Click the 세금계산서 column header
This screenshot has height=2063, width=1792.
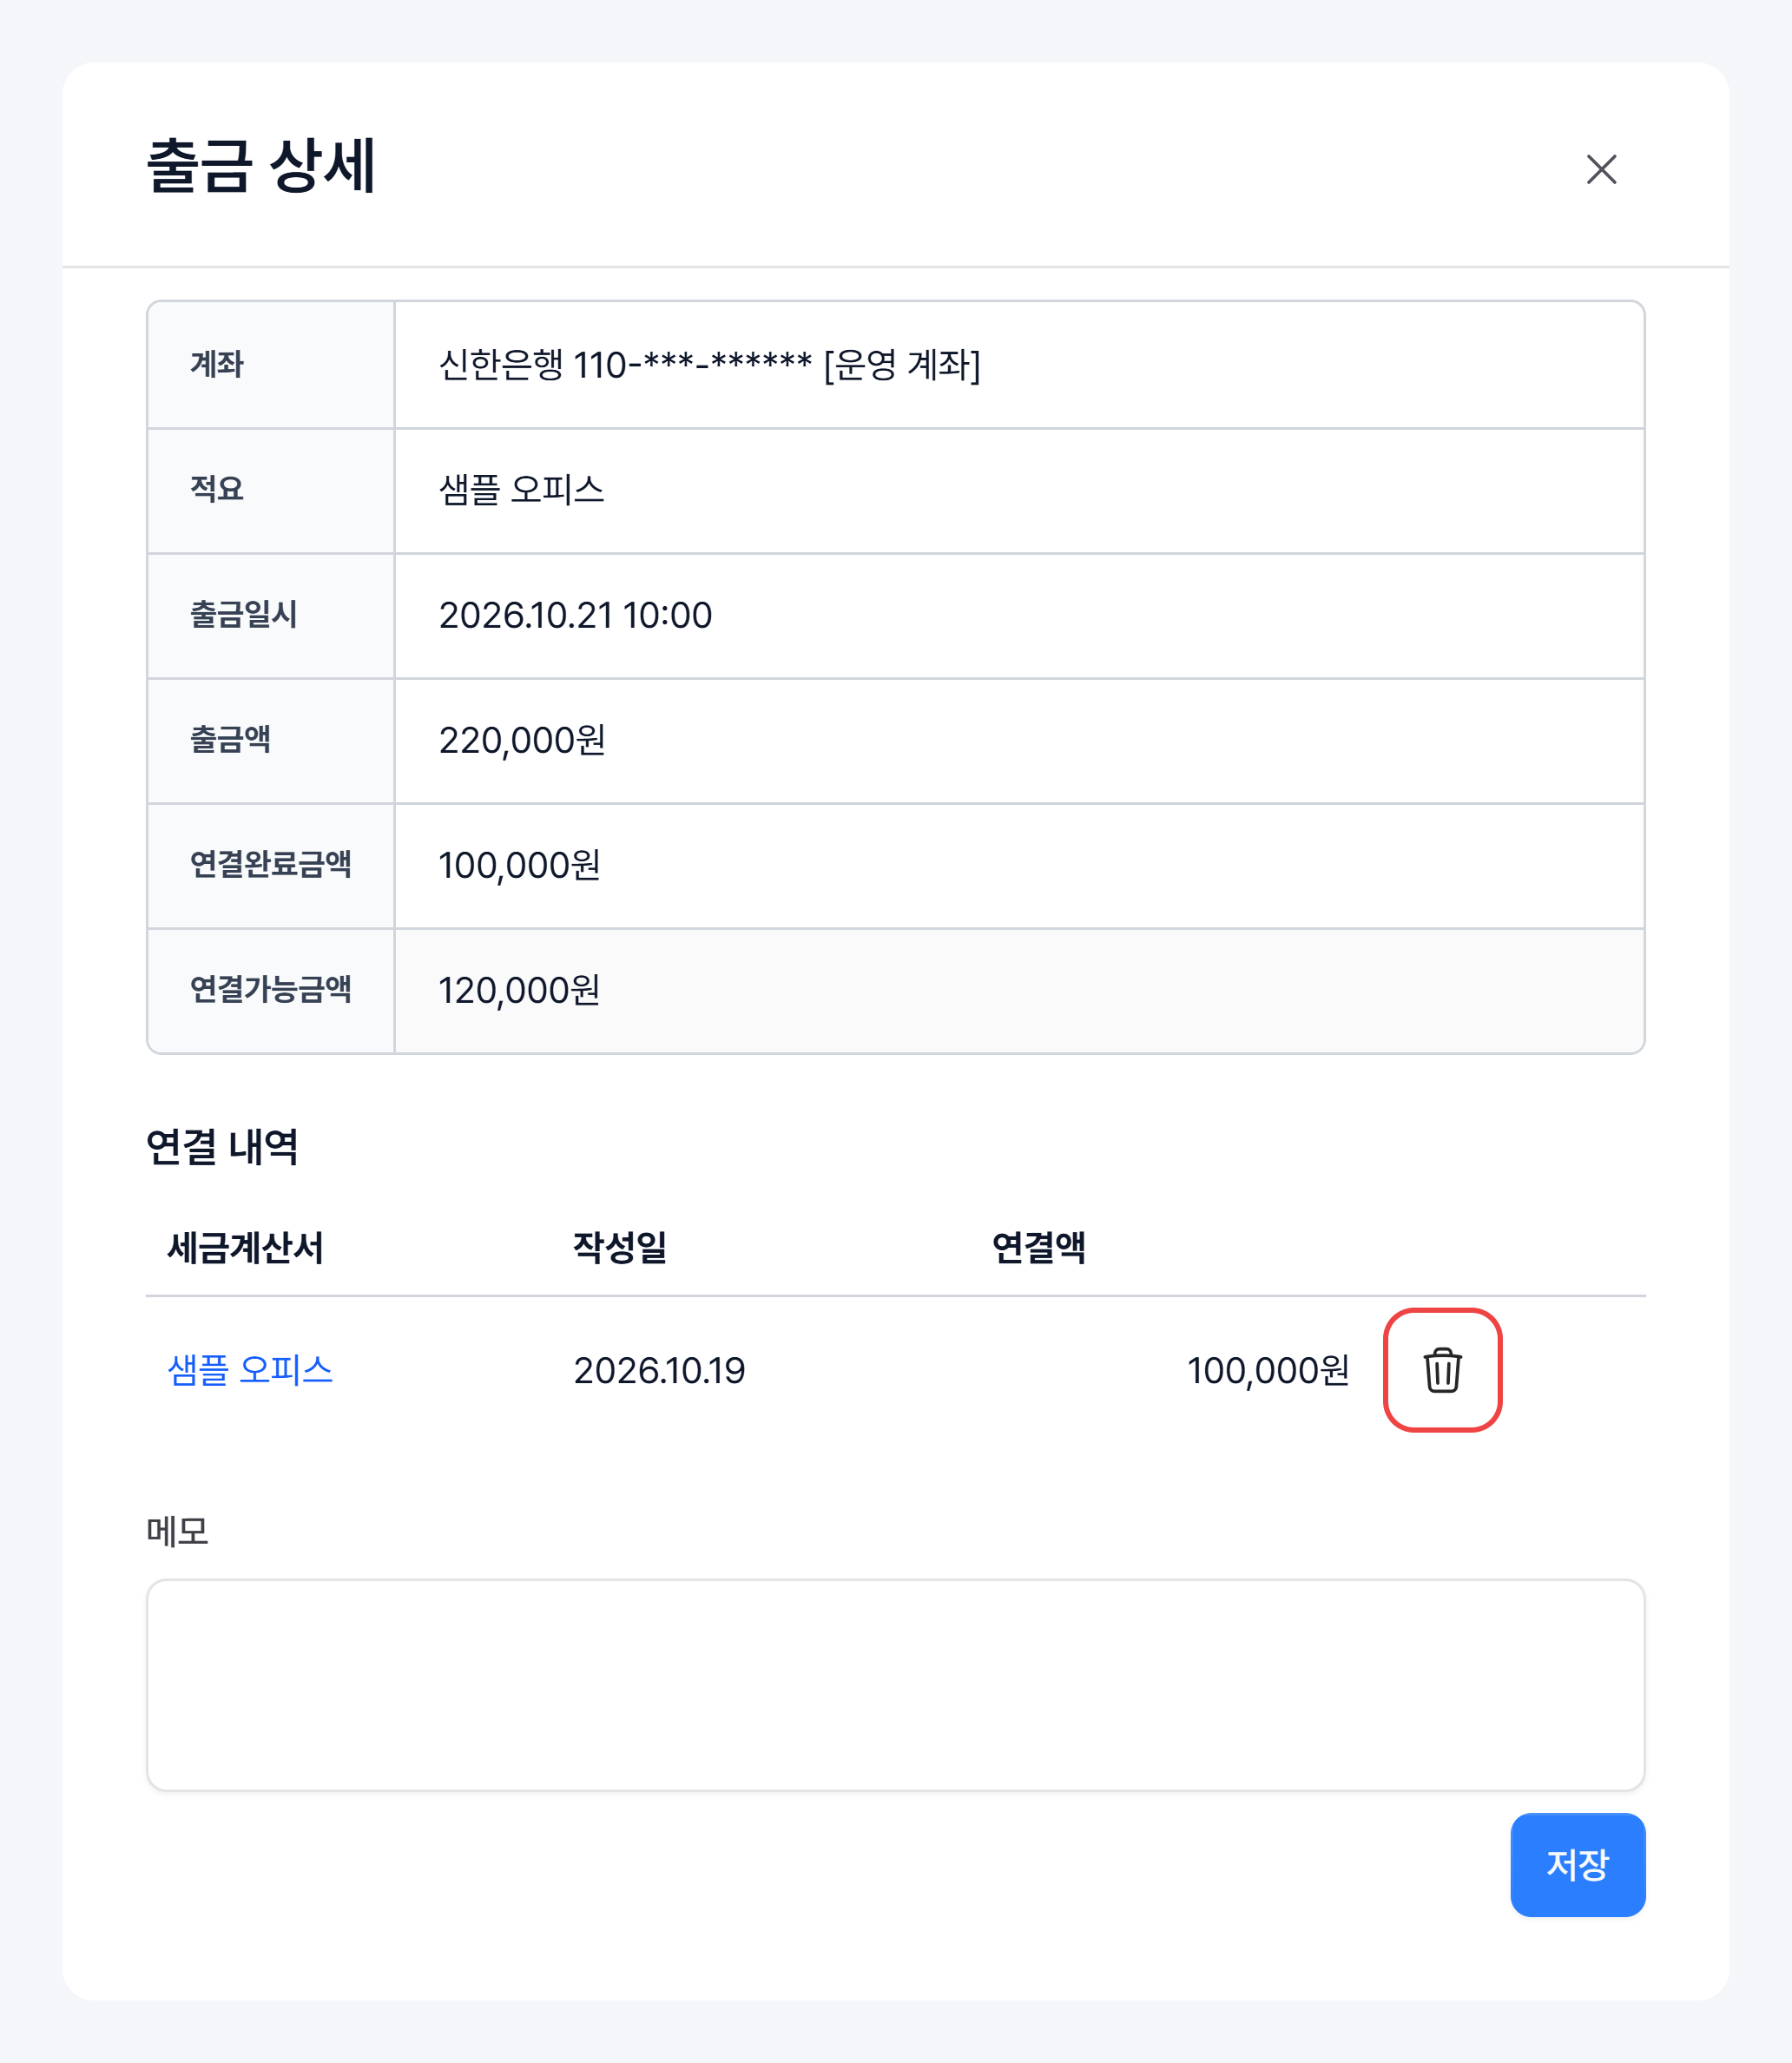245,1247
